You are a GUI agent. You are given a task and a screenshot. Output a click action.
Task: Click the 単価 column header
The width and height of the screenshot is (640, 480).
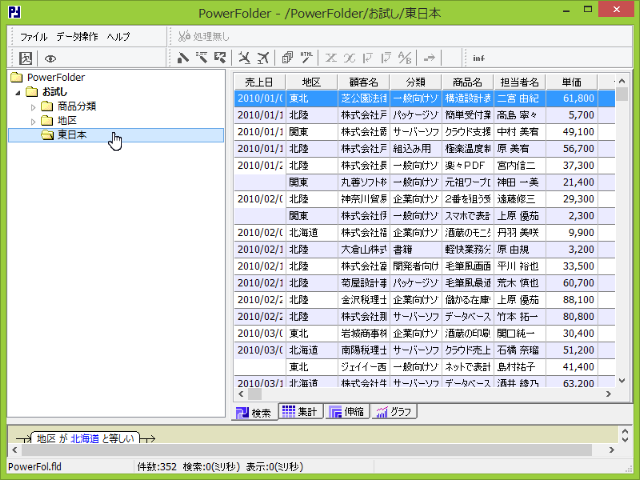point(571,82)
